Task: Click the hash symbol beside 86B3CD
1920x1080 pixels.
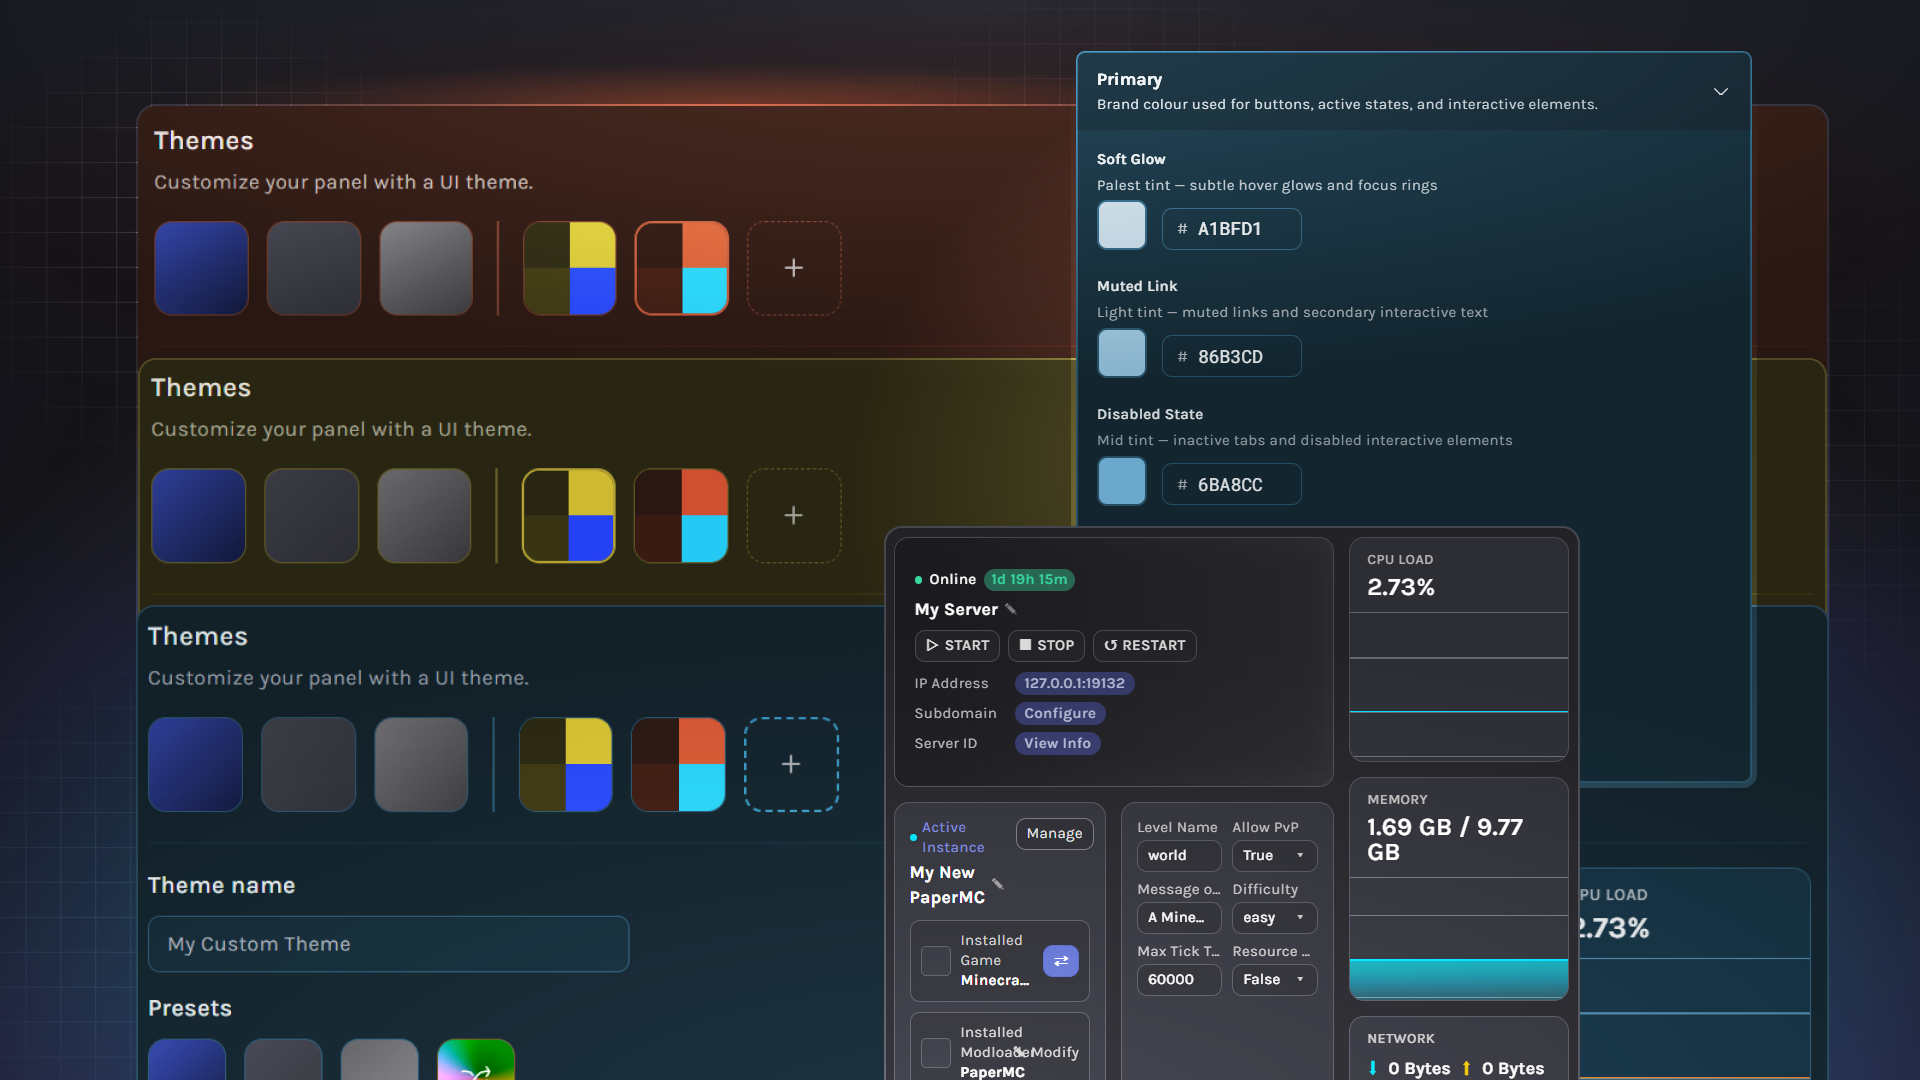Action: [1182, 357]
